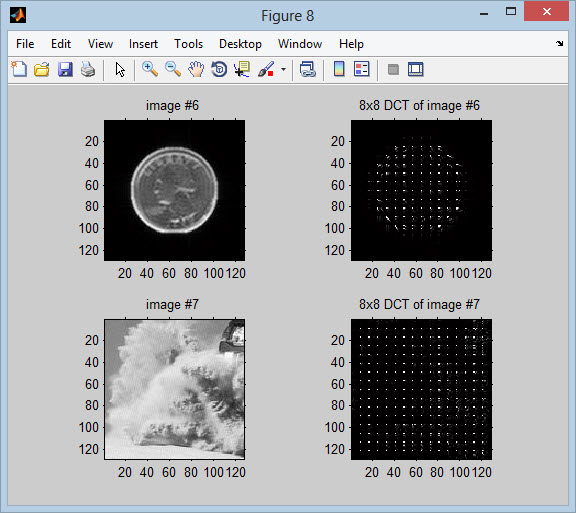Screen dimensions: 576x513
Task: Save figure using the floppy disk icon
Action: pyautogui.click(x=65, y=69)
